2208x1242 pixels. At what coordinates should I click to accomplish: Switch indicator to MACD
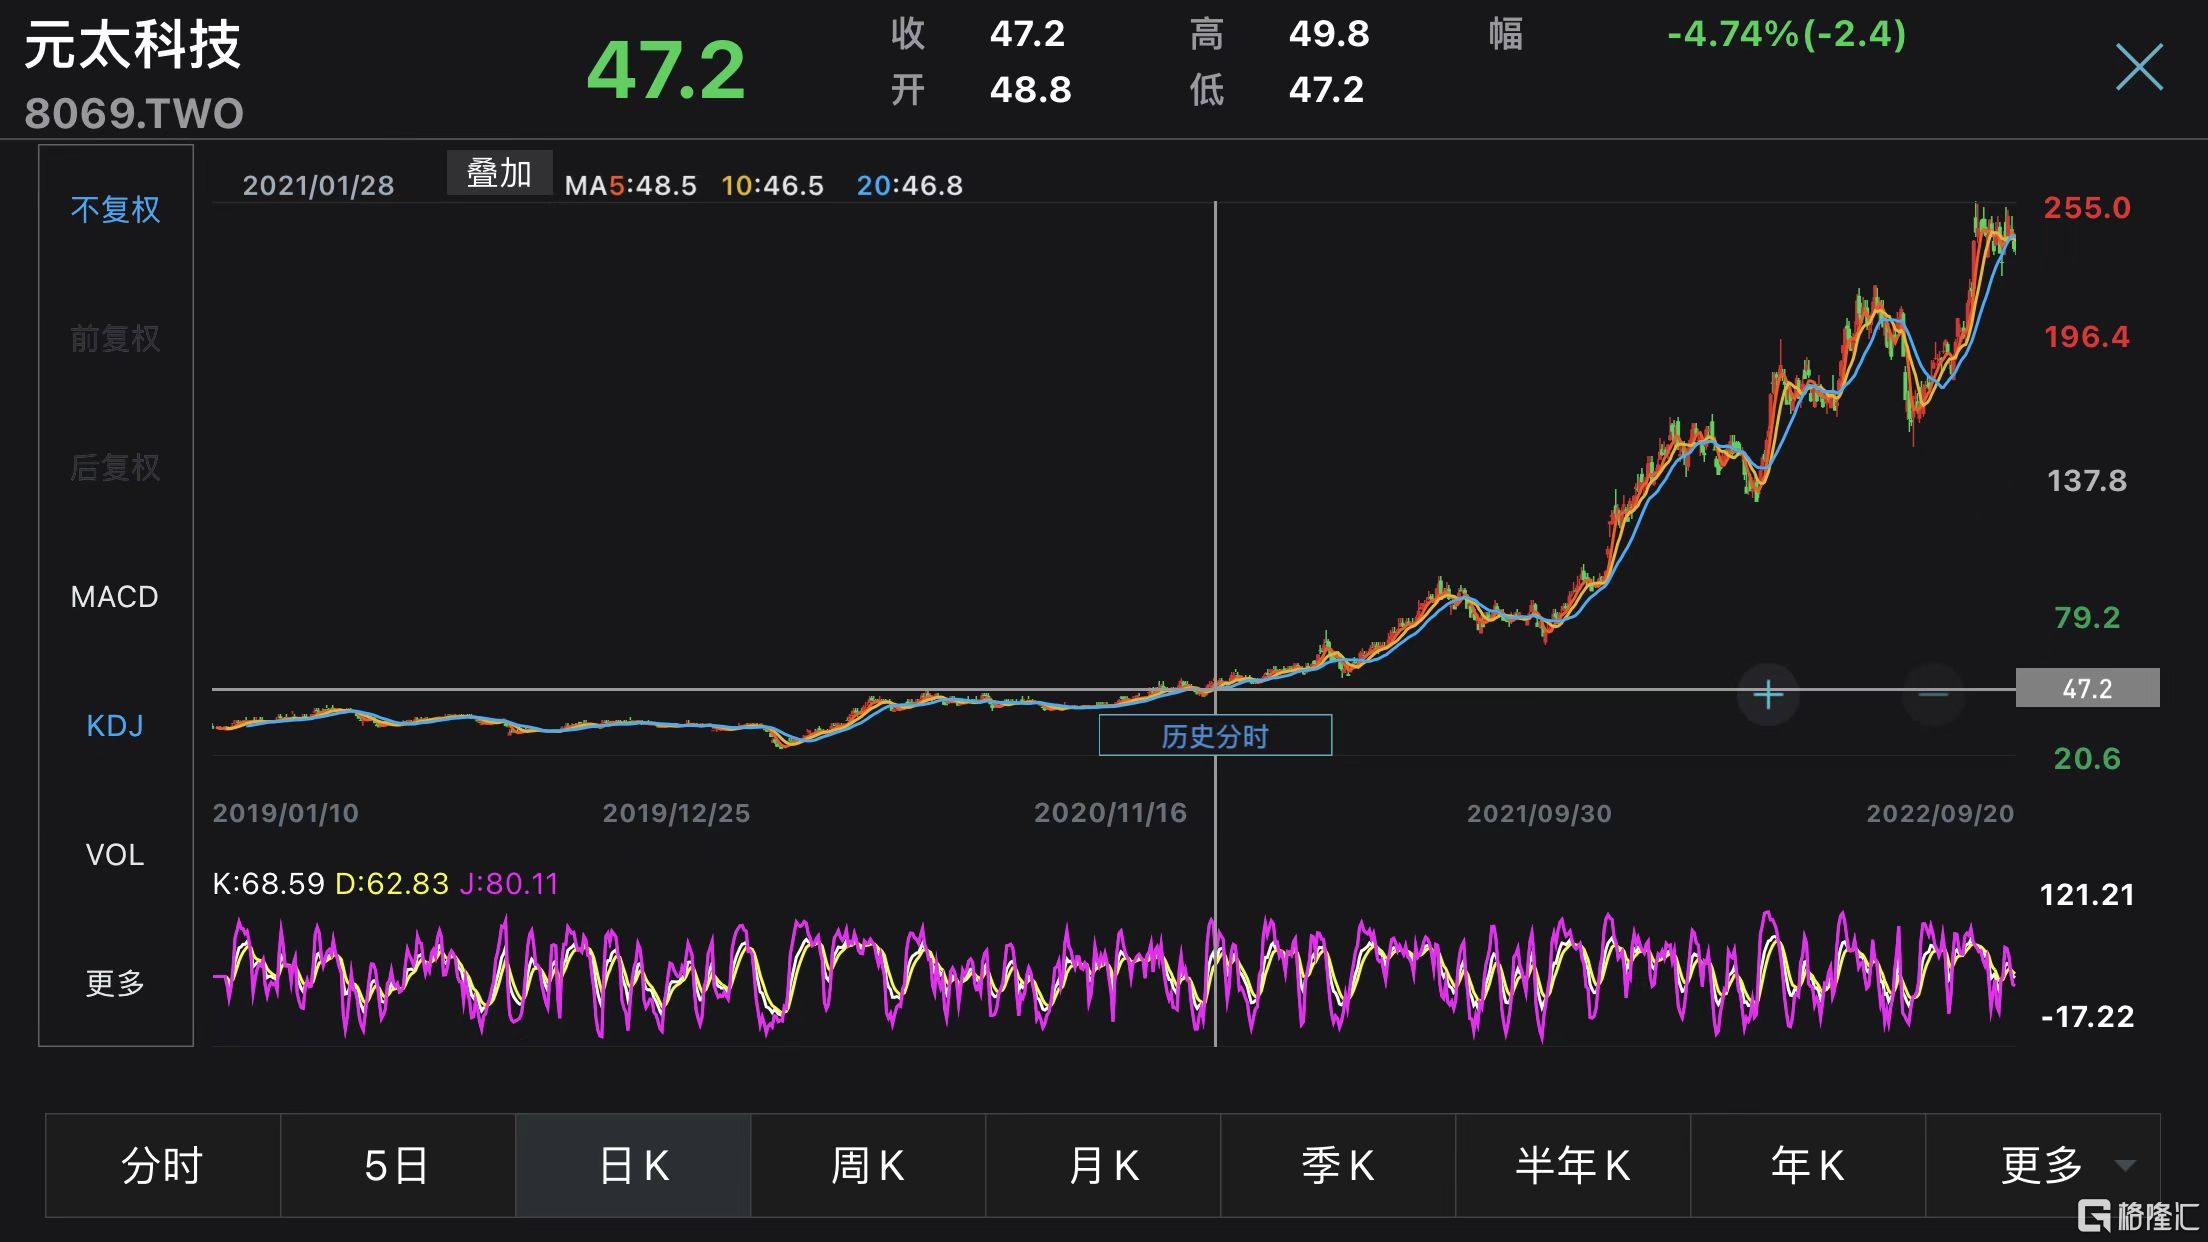point(115,597)
